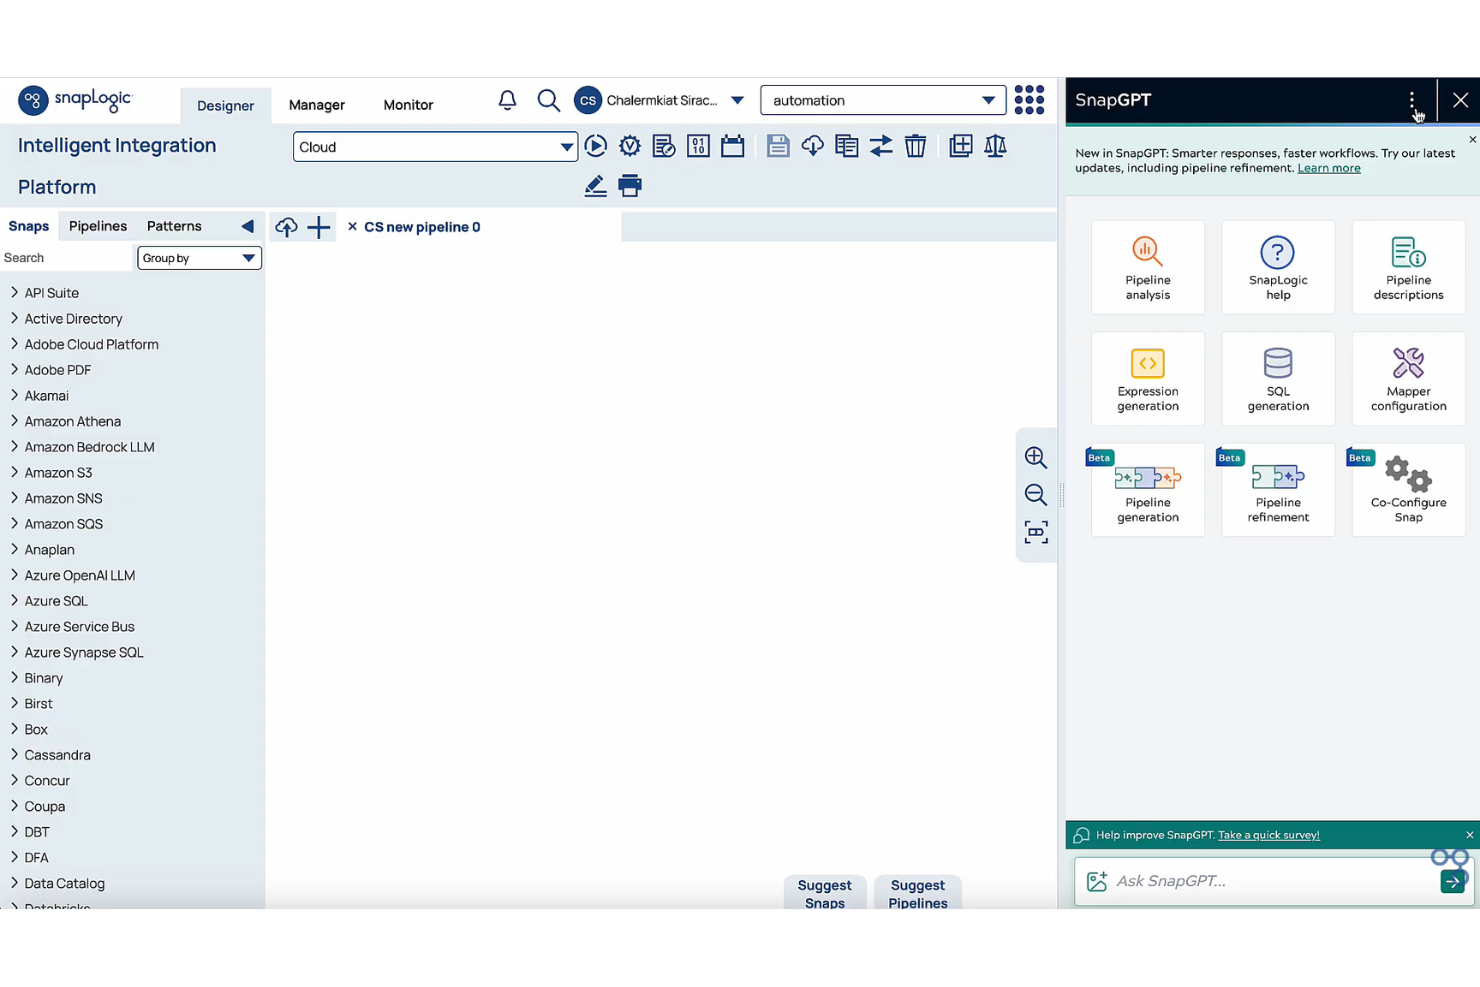Click the cloud upload Import Pipeline icon
This screenshot has height=987, width=1480.
pyautogui.click(x=286, y=227)
